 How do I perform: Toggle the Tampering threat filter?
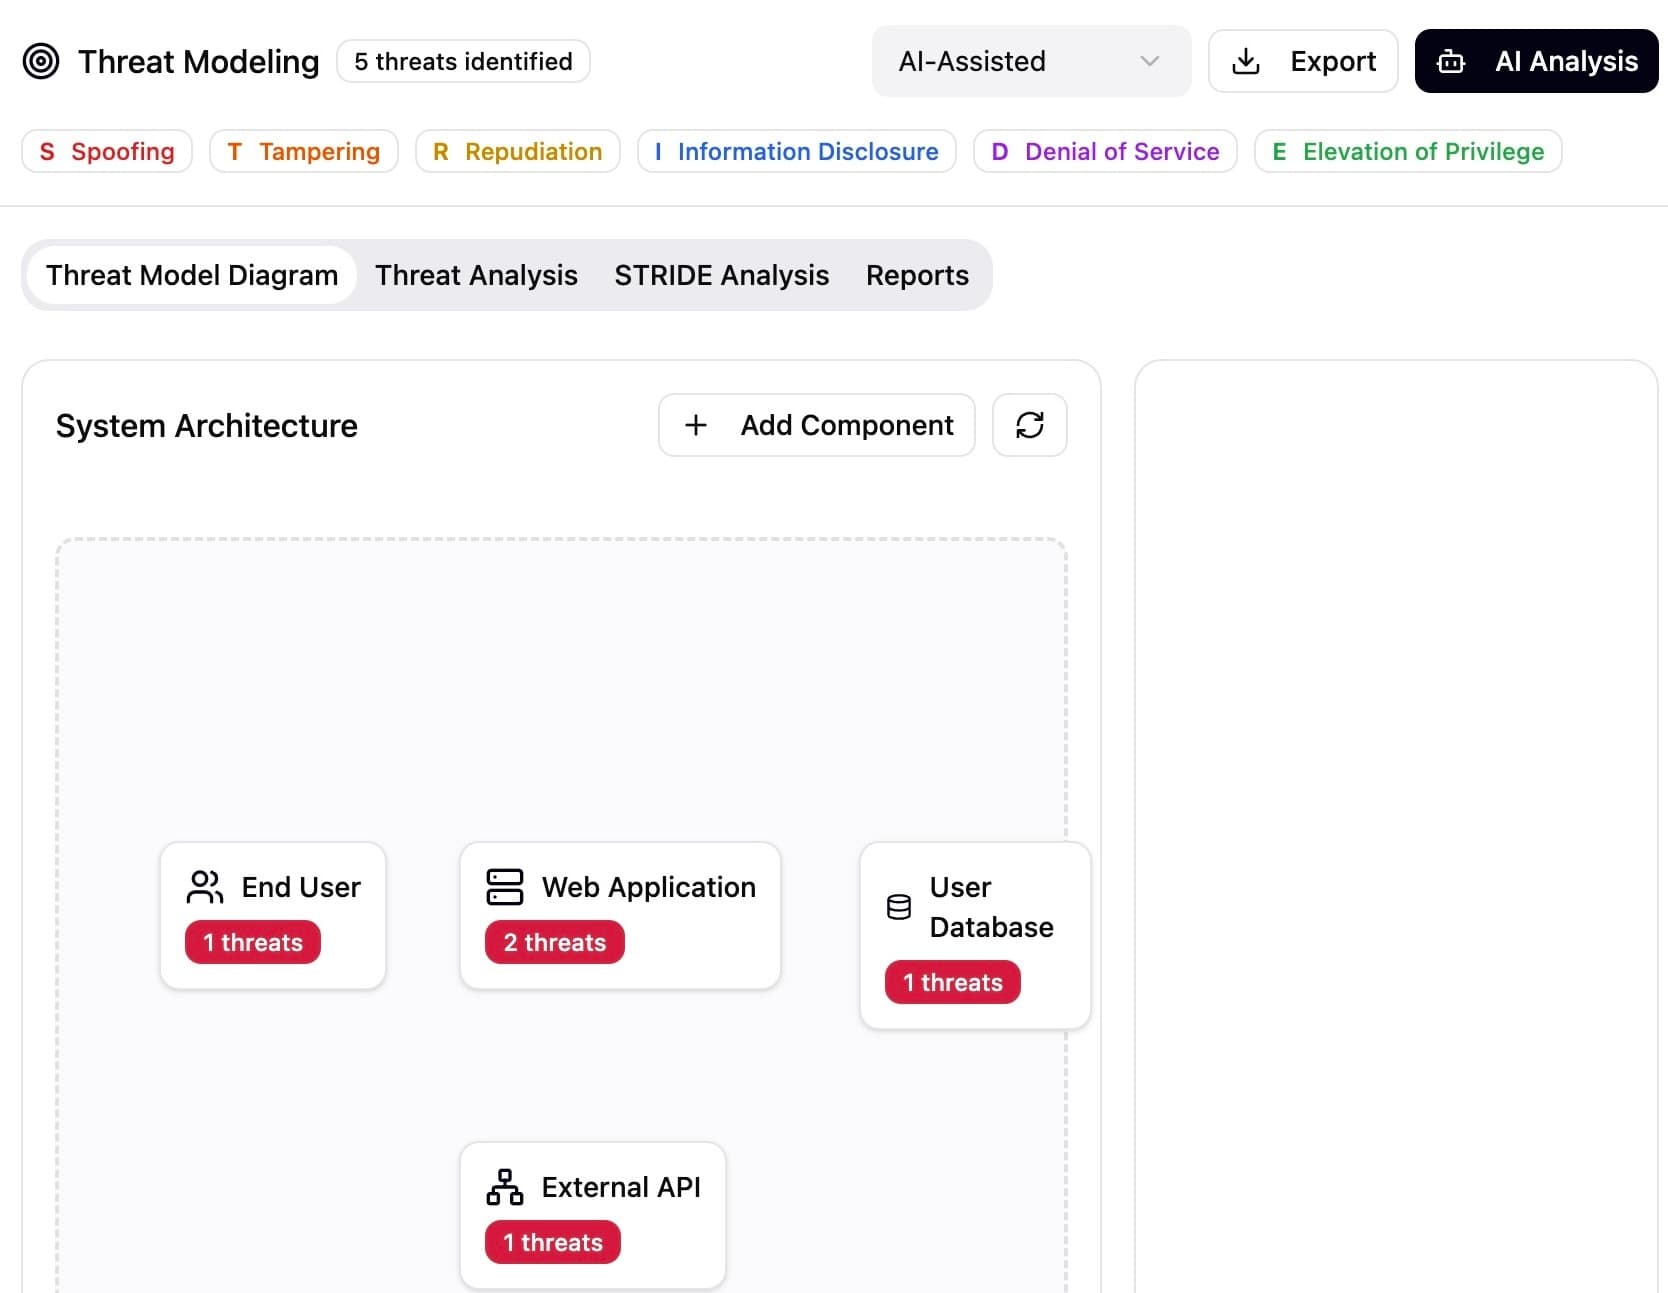(x=303, y=151)
